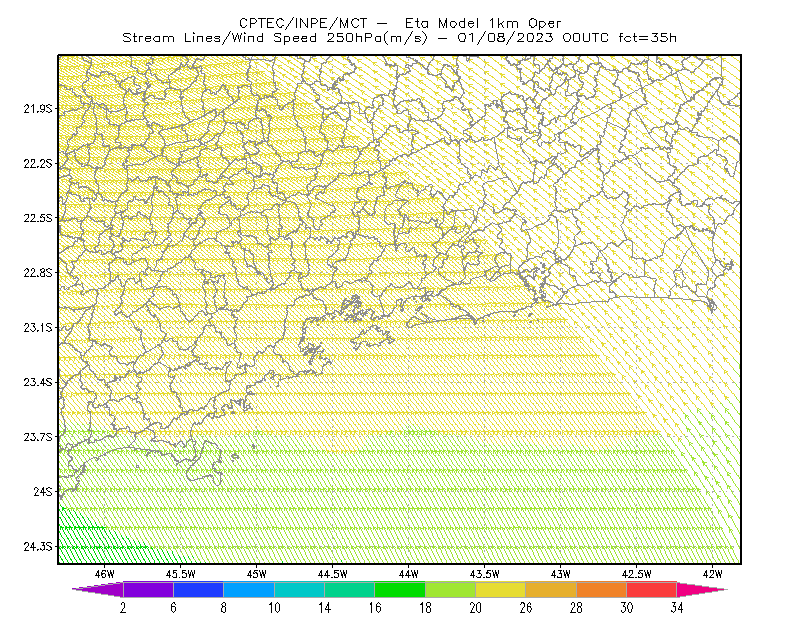
Task: Click the 21.9S latitude axis label
Action: [37, 108]
